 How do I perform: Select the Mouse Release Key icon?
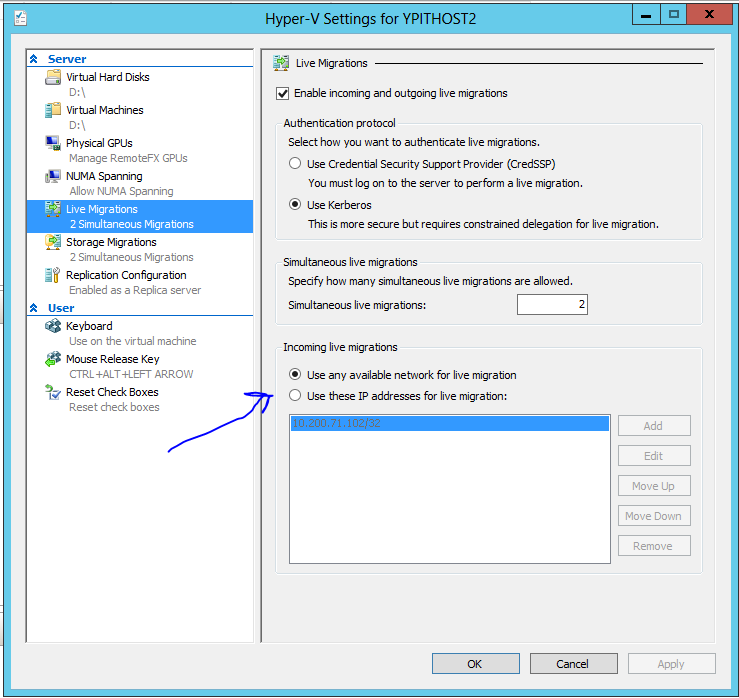(53, 360)
